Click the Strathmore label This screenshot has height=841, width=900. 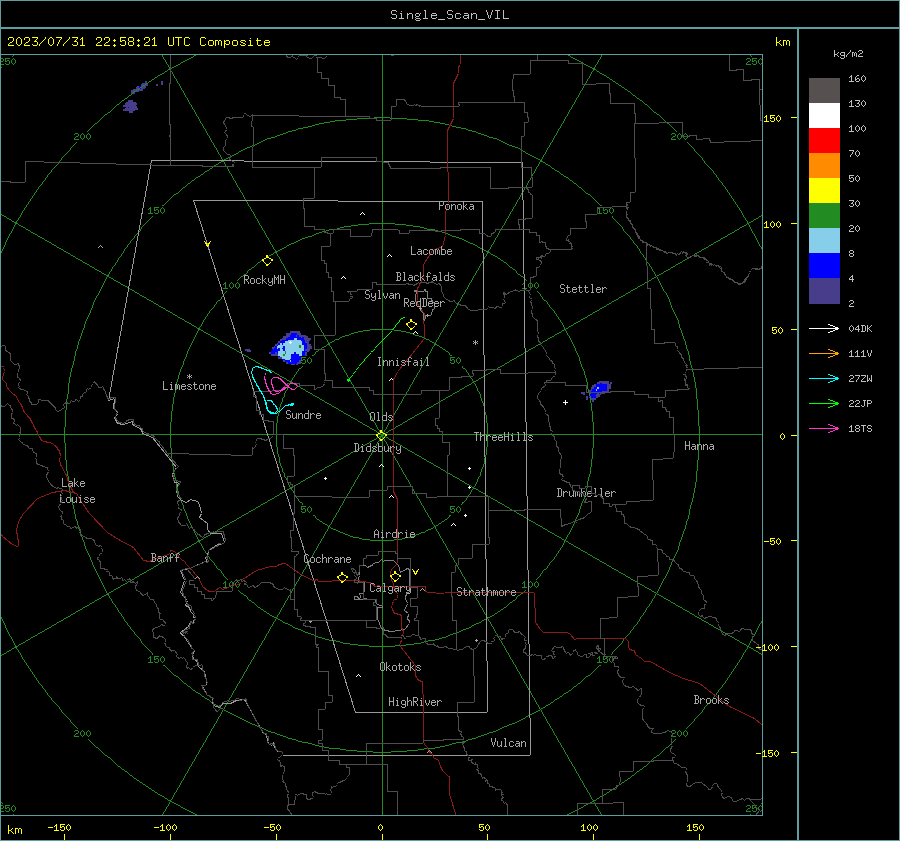tap(486, 592)
